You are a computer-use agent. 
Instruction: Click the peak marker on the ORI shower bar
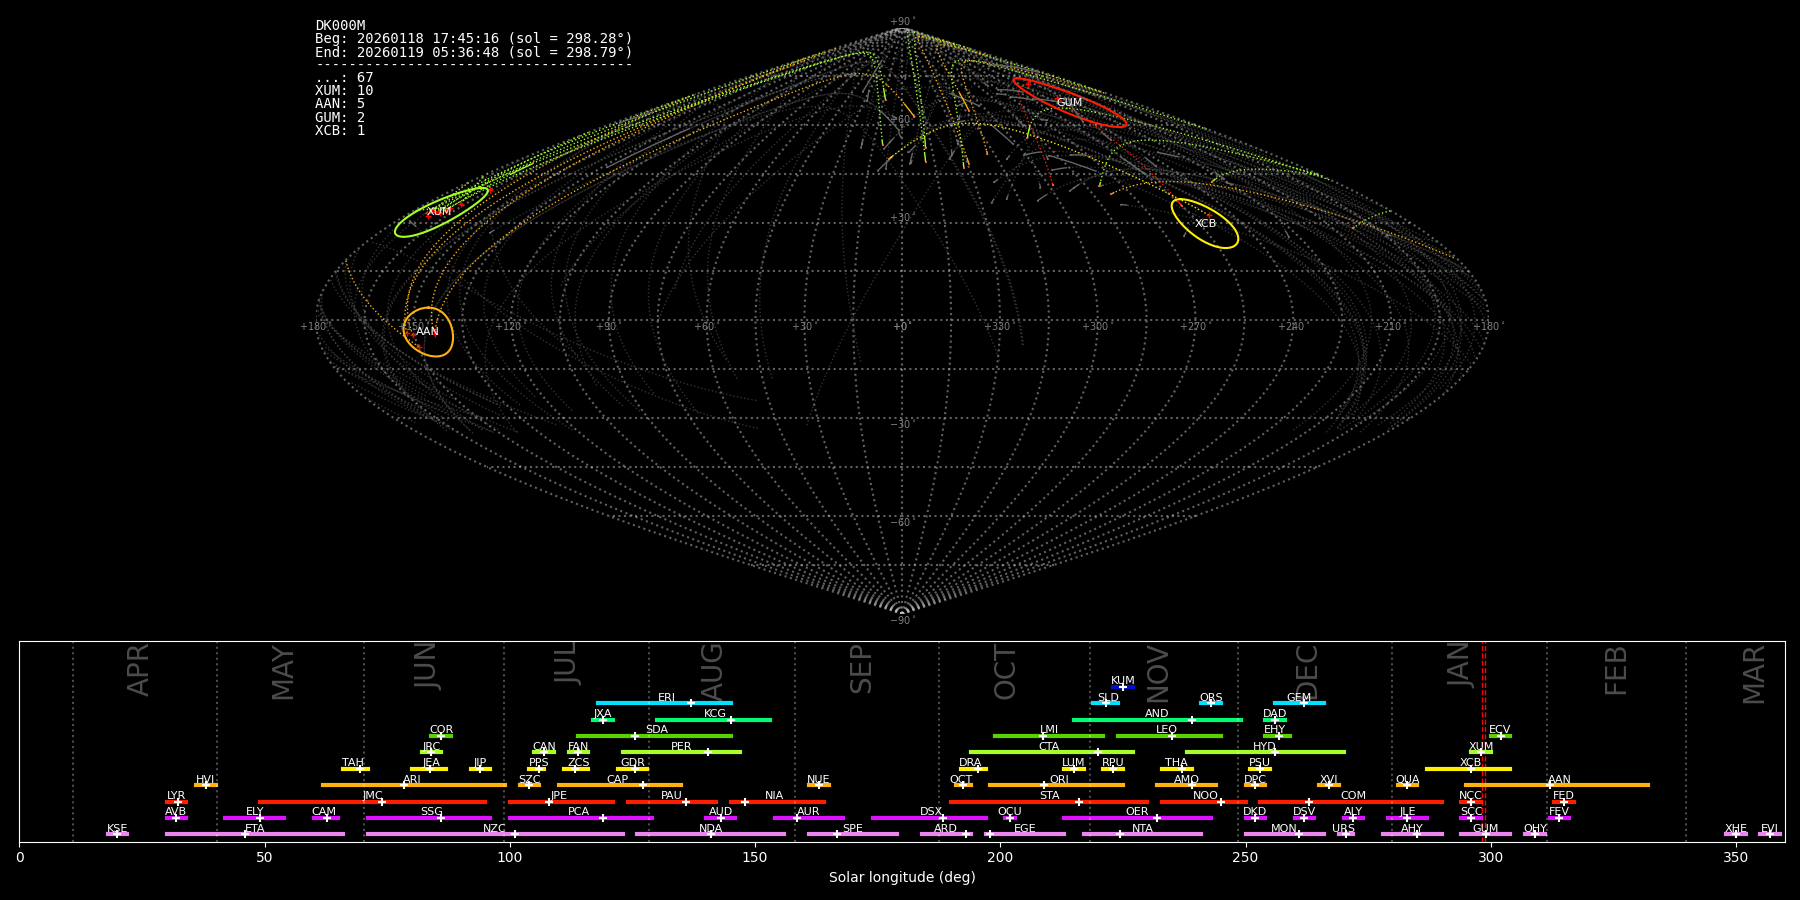(x=1044, y=785)
